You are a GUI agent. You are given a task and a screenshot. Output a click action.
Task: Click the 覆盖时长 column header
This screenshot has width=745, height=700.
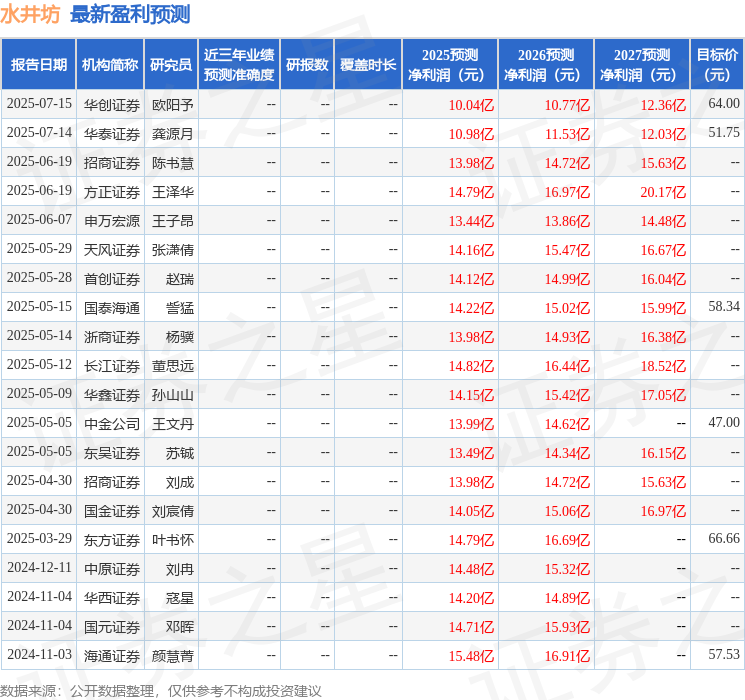click(x=368, y=65)
